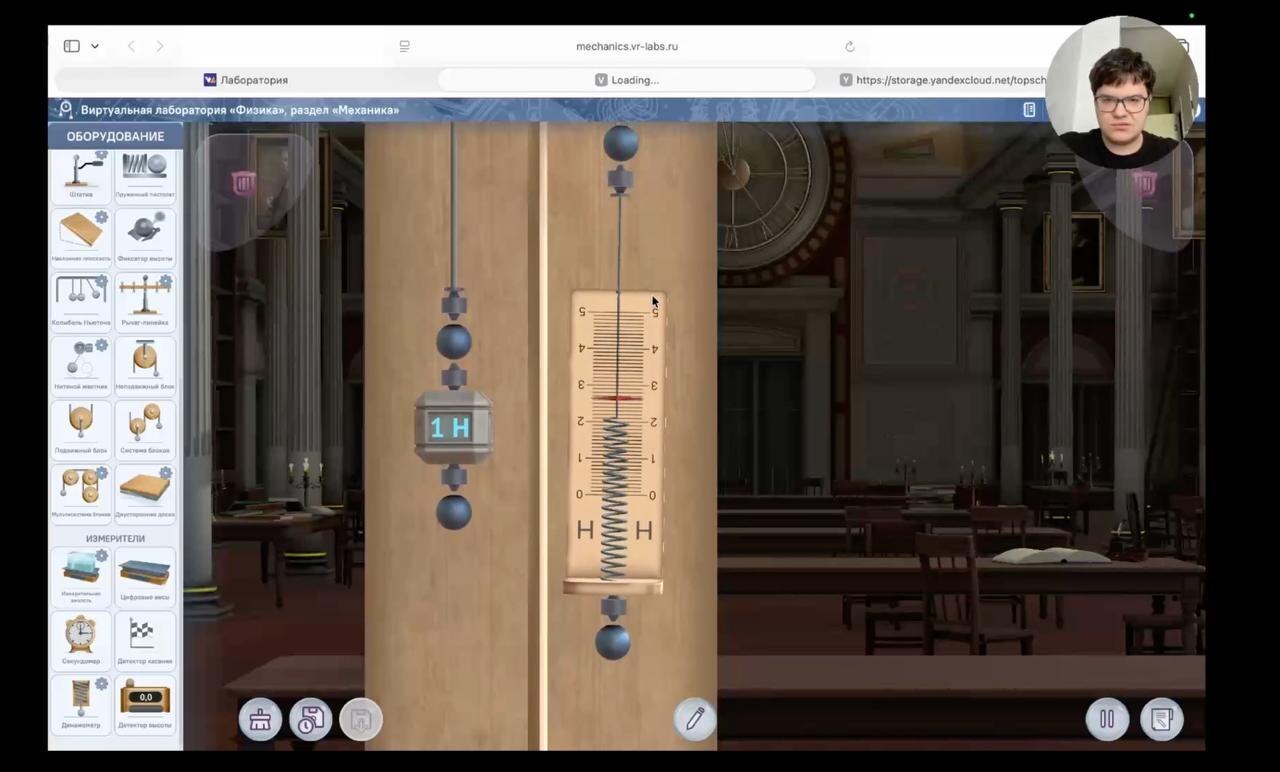Choose the Мультисистема блоков tile
The image size is (1280, 772).
click(x=81, y=494)
